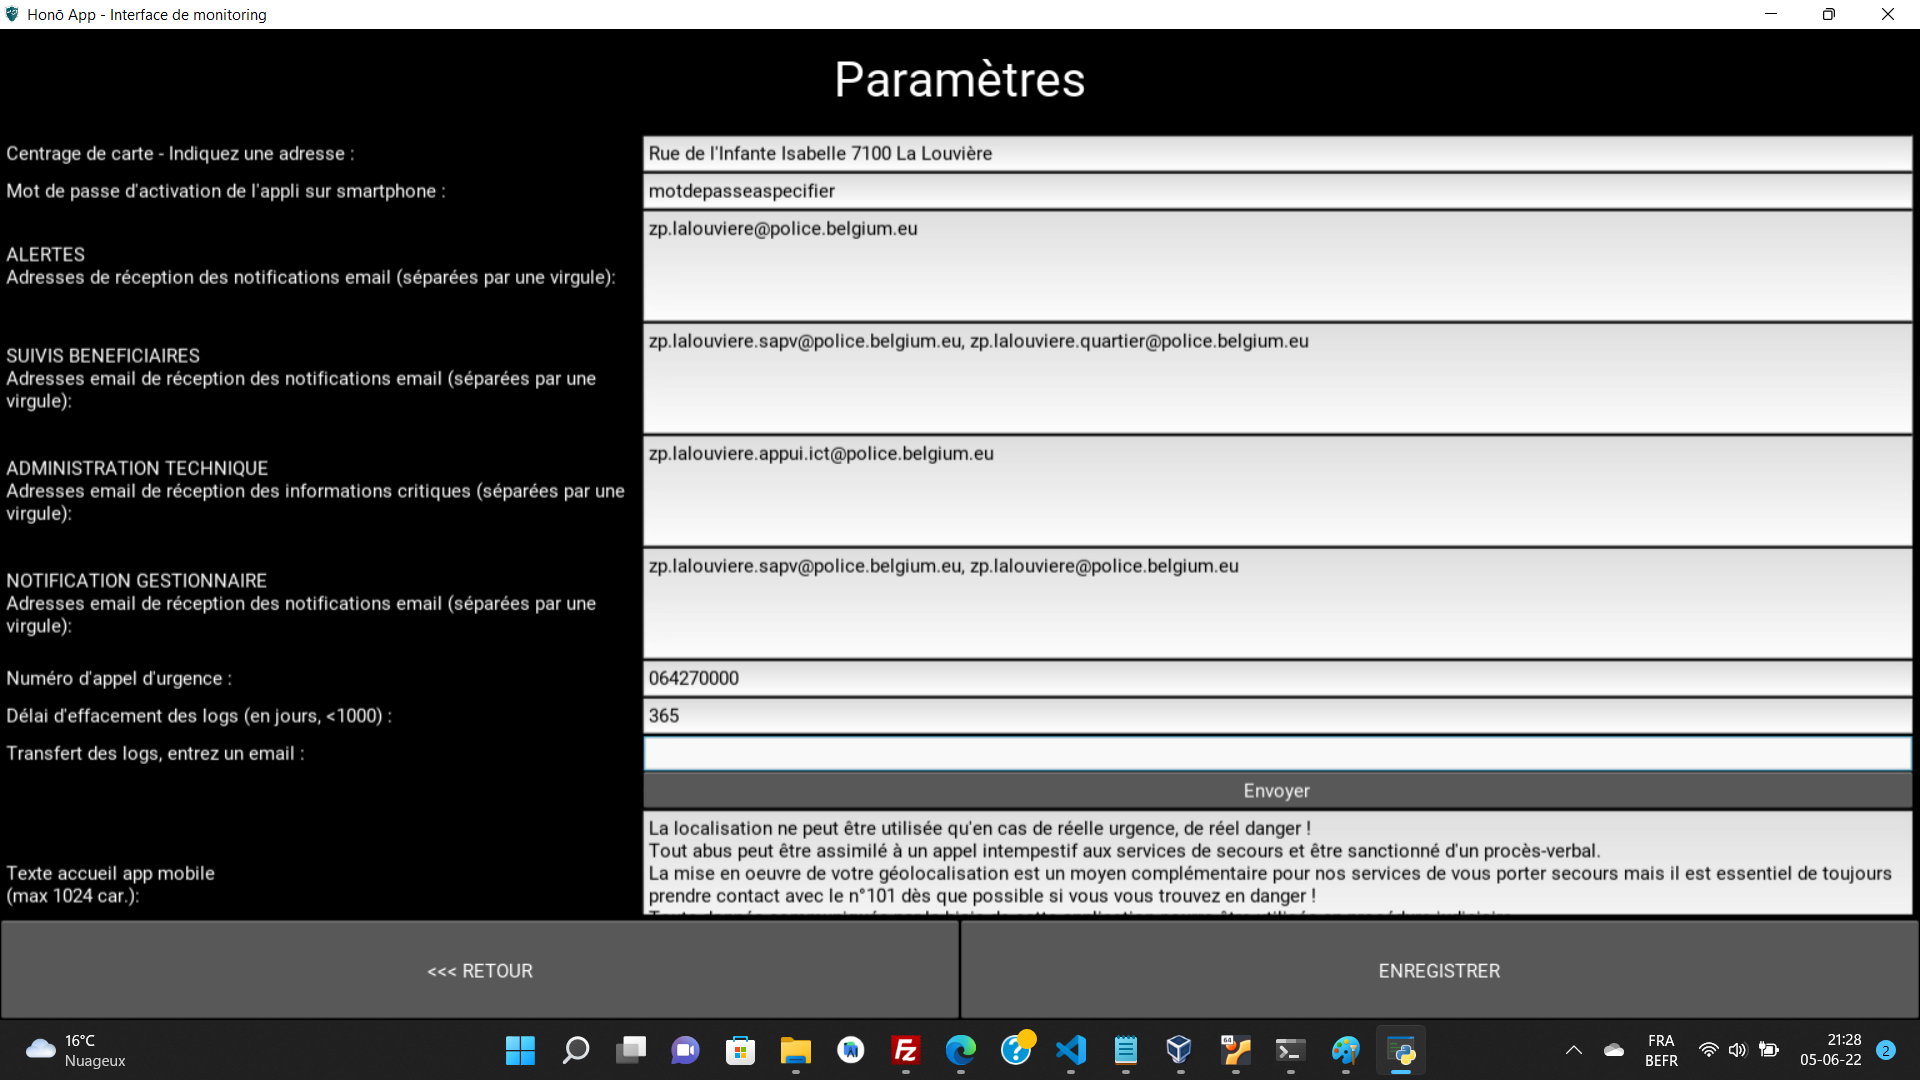
Task: Open File Explorer folder icon
Action: point(796,1050)
